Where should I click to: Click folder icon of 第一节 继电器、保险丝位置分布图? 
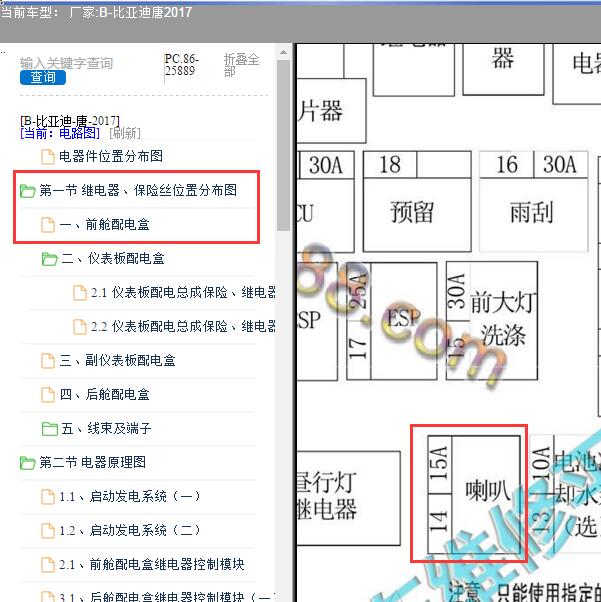[28, 190]
